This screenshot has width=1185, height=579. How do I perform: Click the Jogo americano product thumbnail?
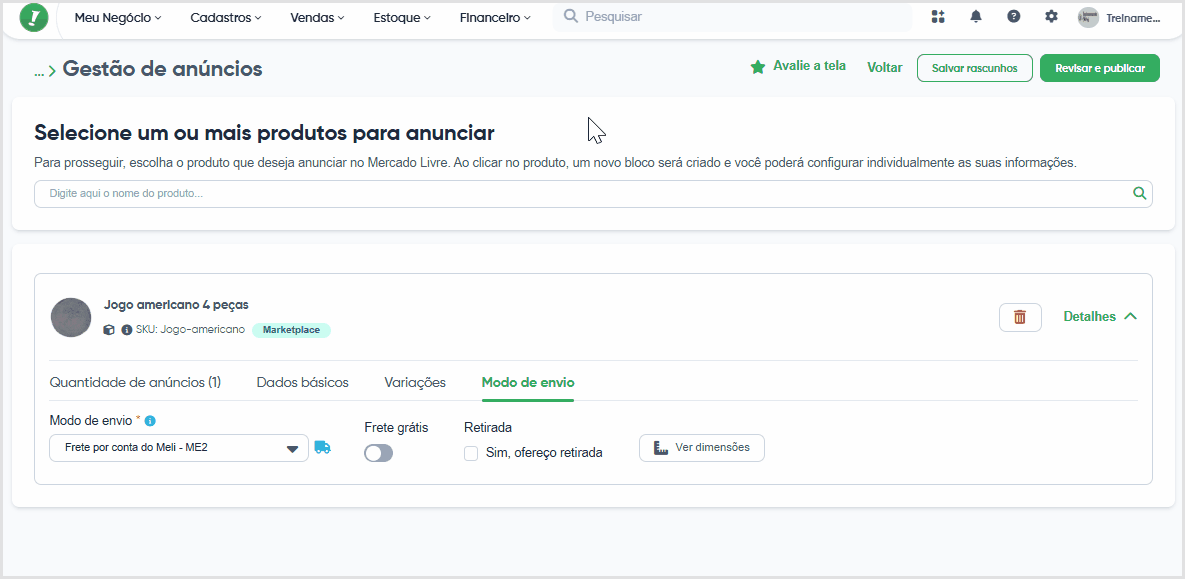tap(71, 317)
